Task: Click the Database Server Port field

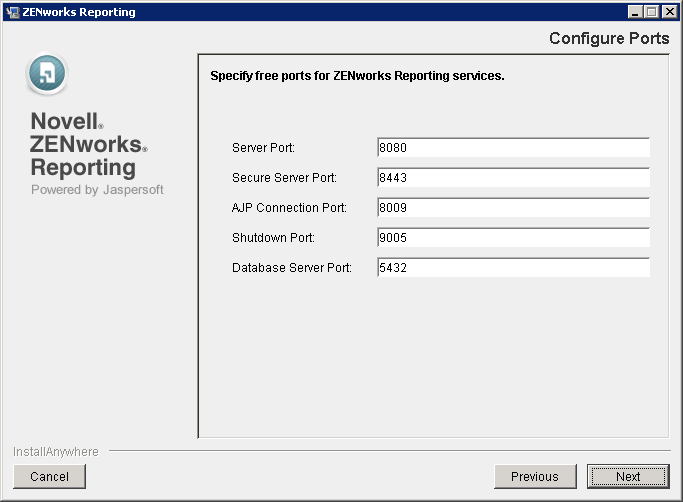Action: 513,268
